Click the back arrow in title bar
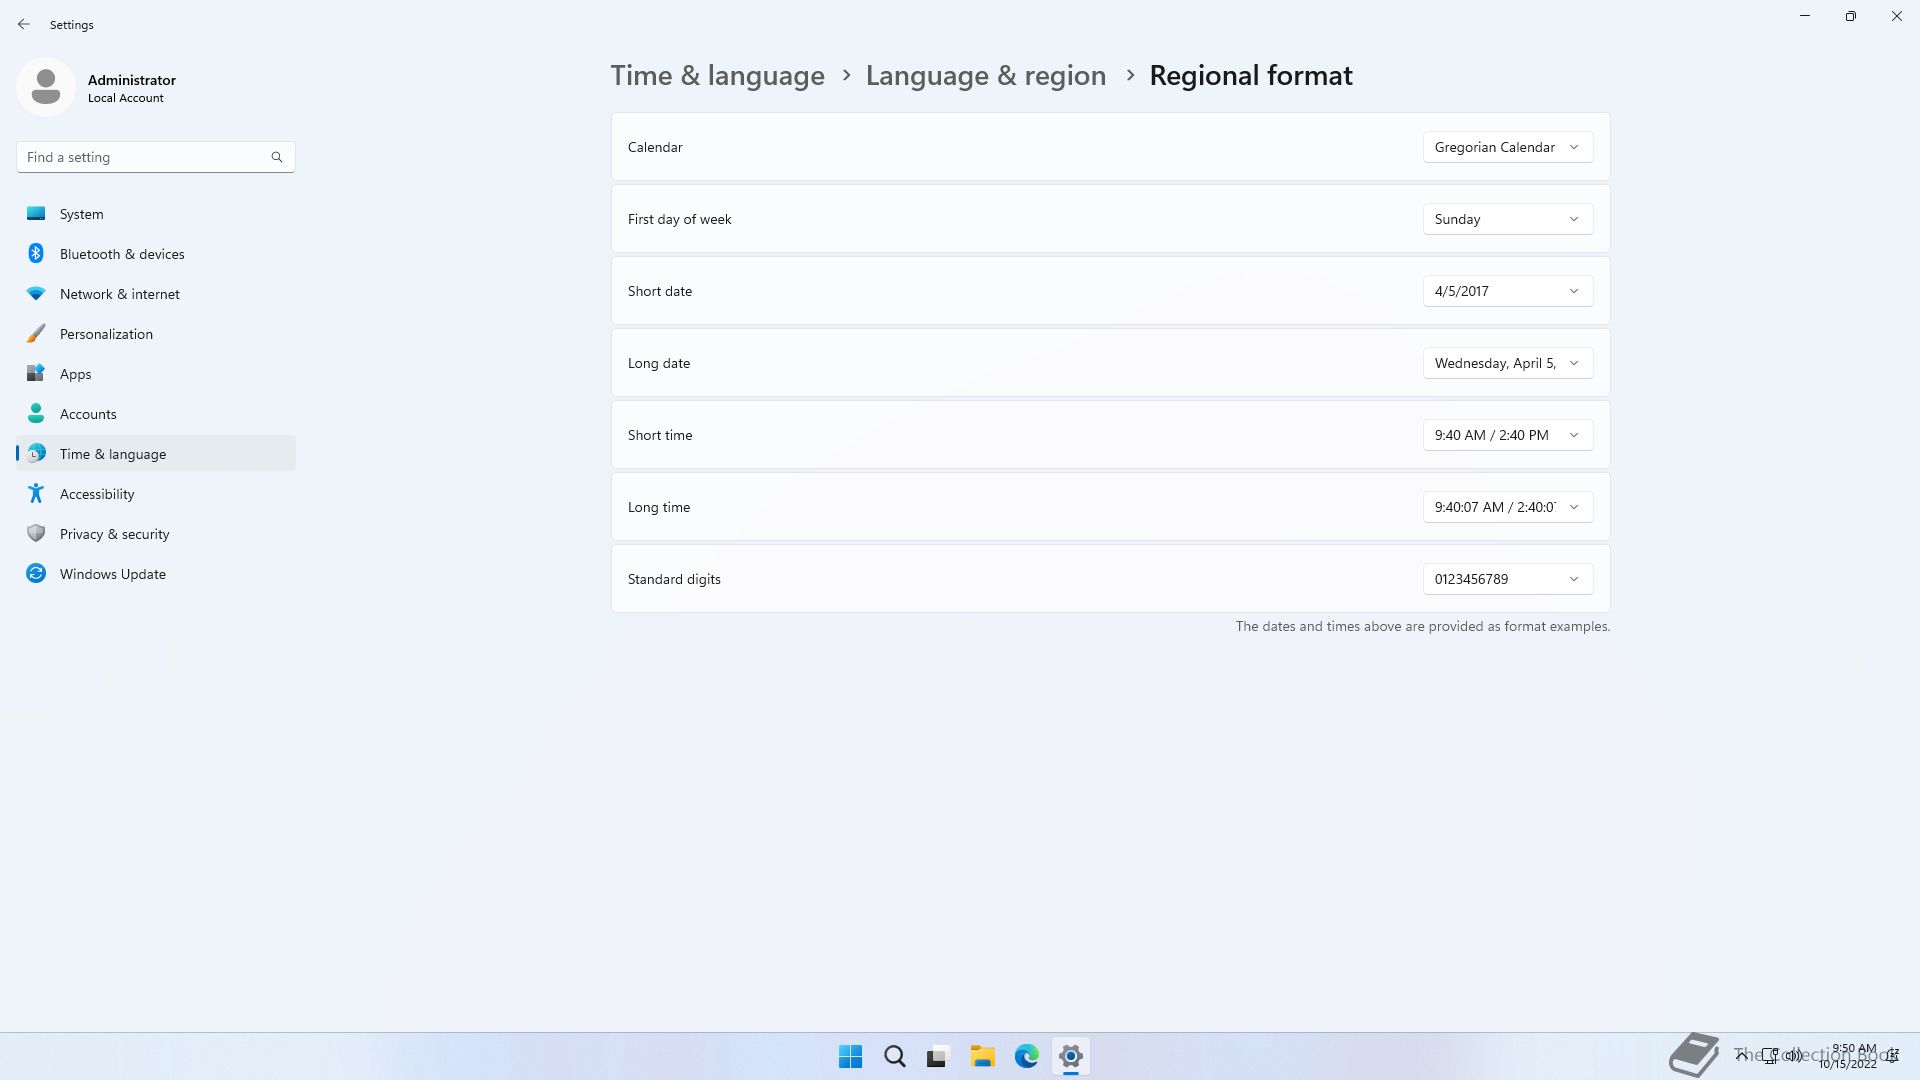Viewport: 1920px width, 1080px height. (x=24, y=24)
